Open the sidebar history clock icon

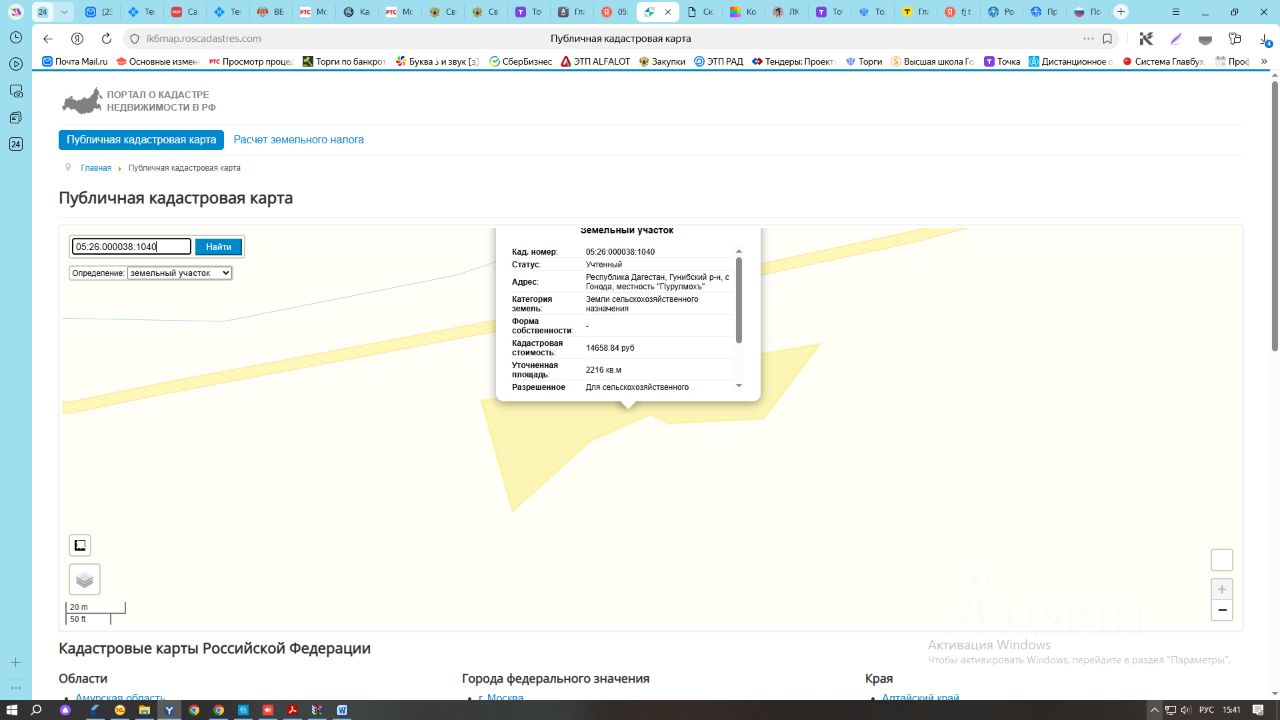[16, 37]
